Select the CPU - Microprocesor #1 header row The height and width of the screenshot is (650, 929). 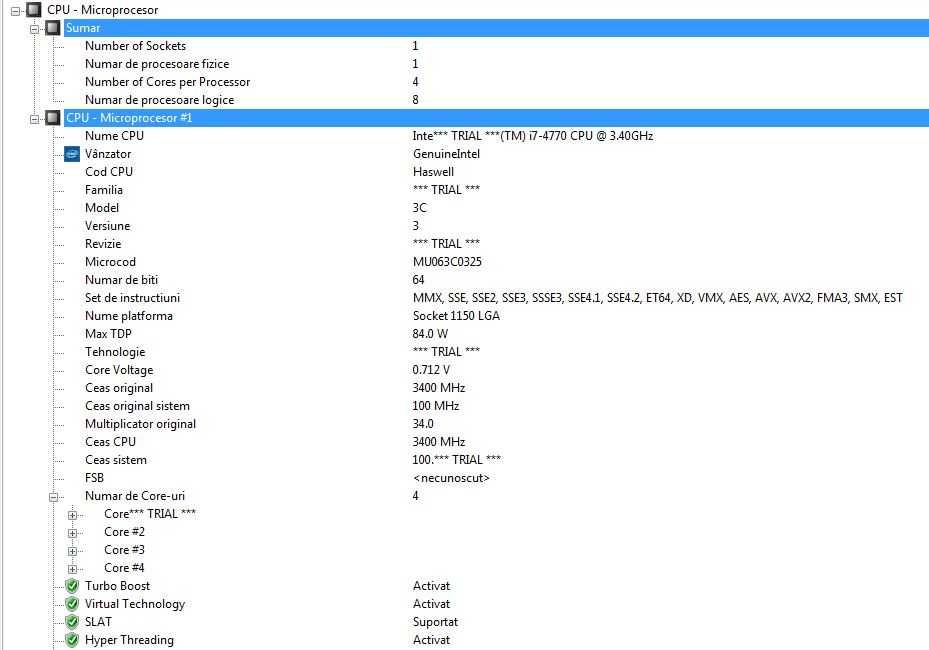tap(496, 118)
